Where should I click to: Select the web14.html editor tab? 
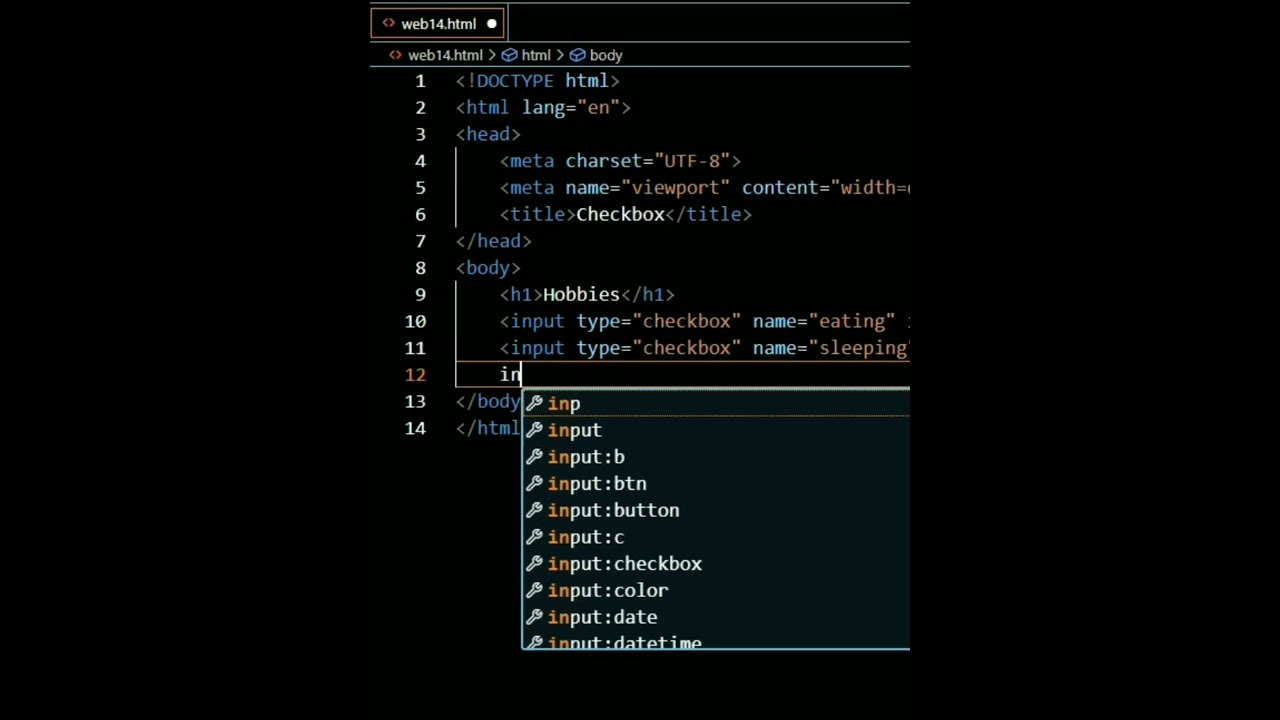click(x=438, y=23)
